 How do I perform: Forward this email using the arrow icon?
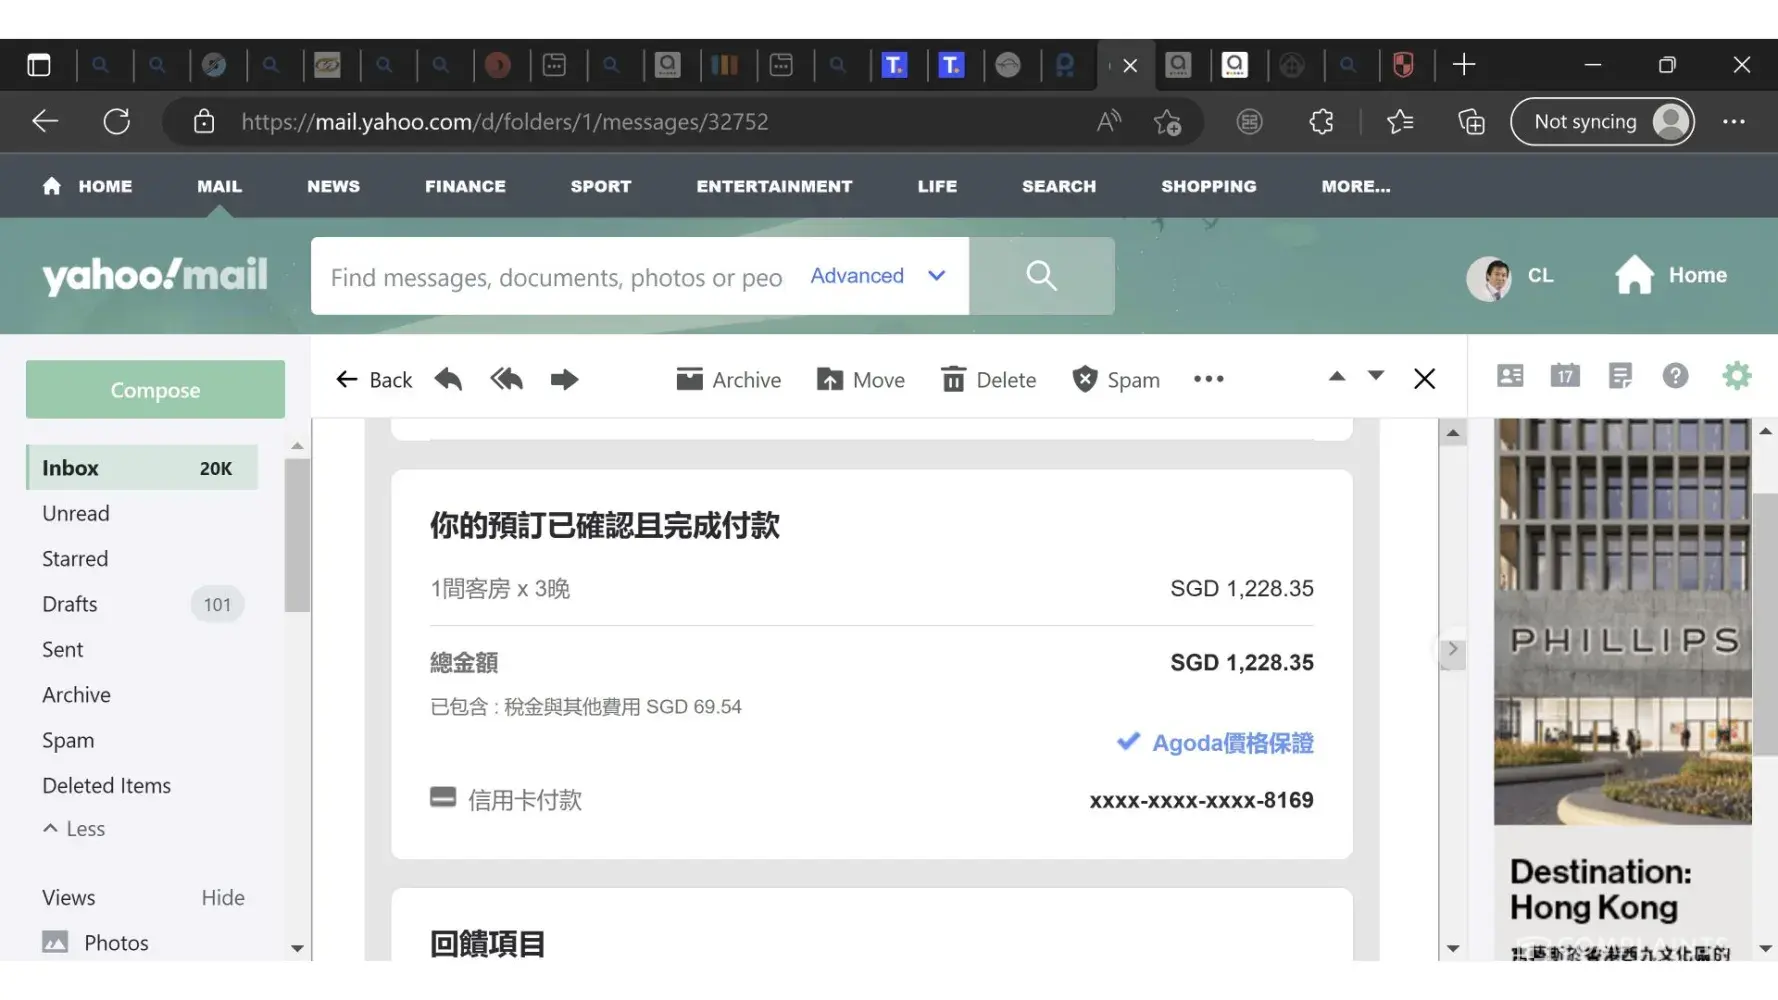point(564,379)
